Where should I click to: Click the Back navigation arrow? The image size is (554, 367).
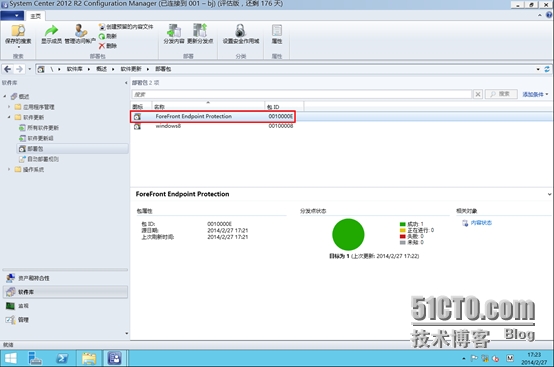pyautogui.click(x=7, y=69)
